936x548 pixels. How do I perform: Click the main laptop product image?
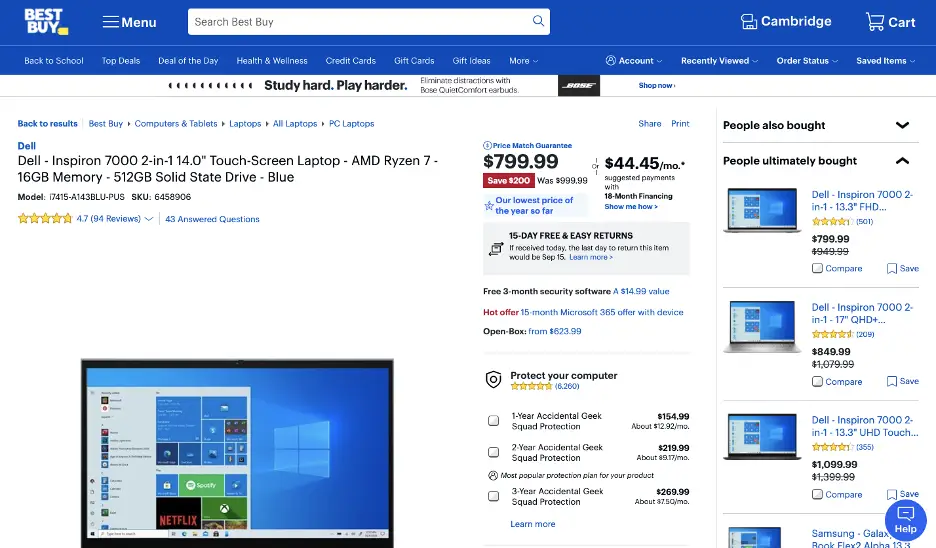237,452
